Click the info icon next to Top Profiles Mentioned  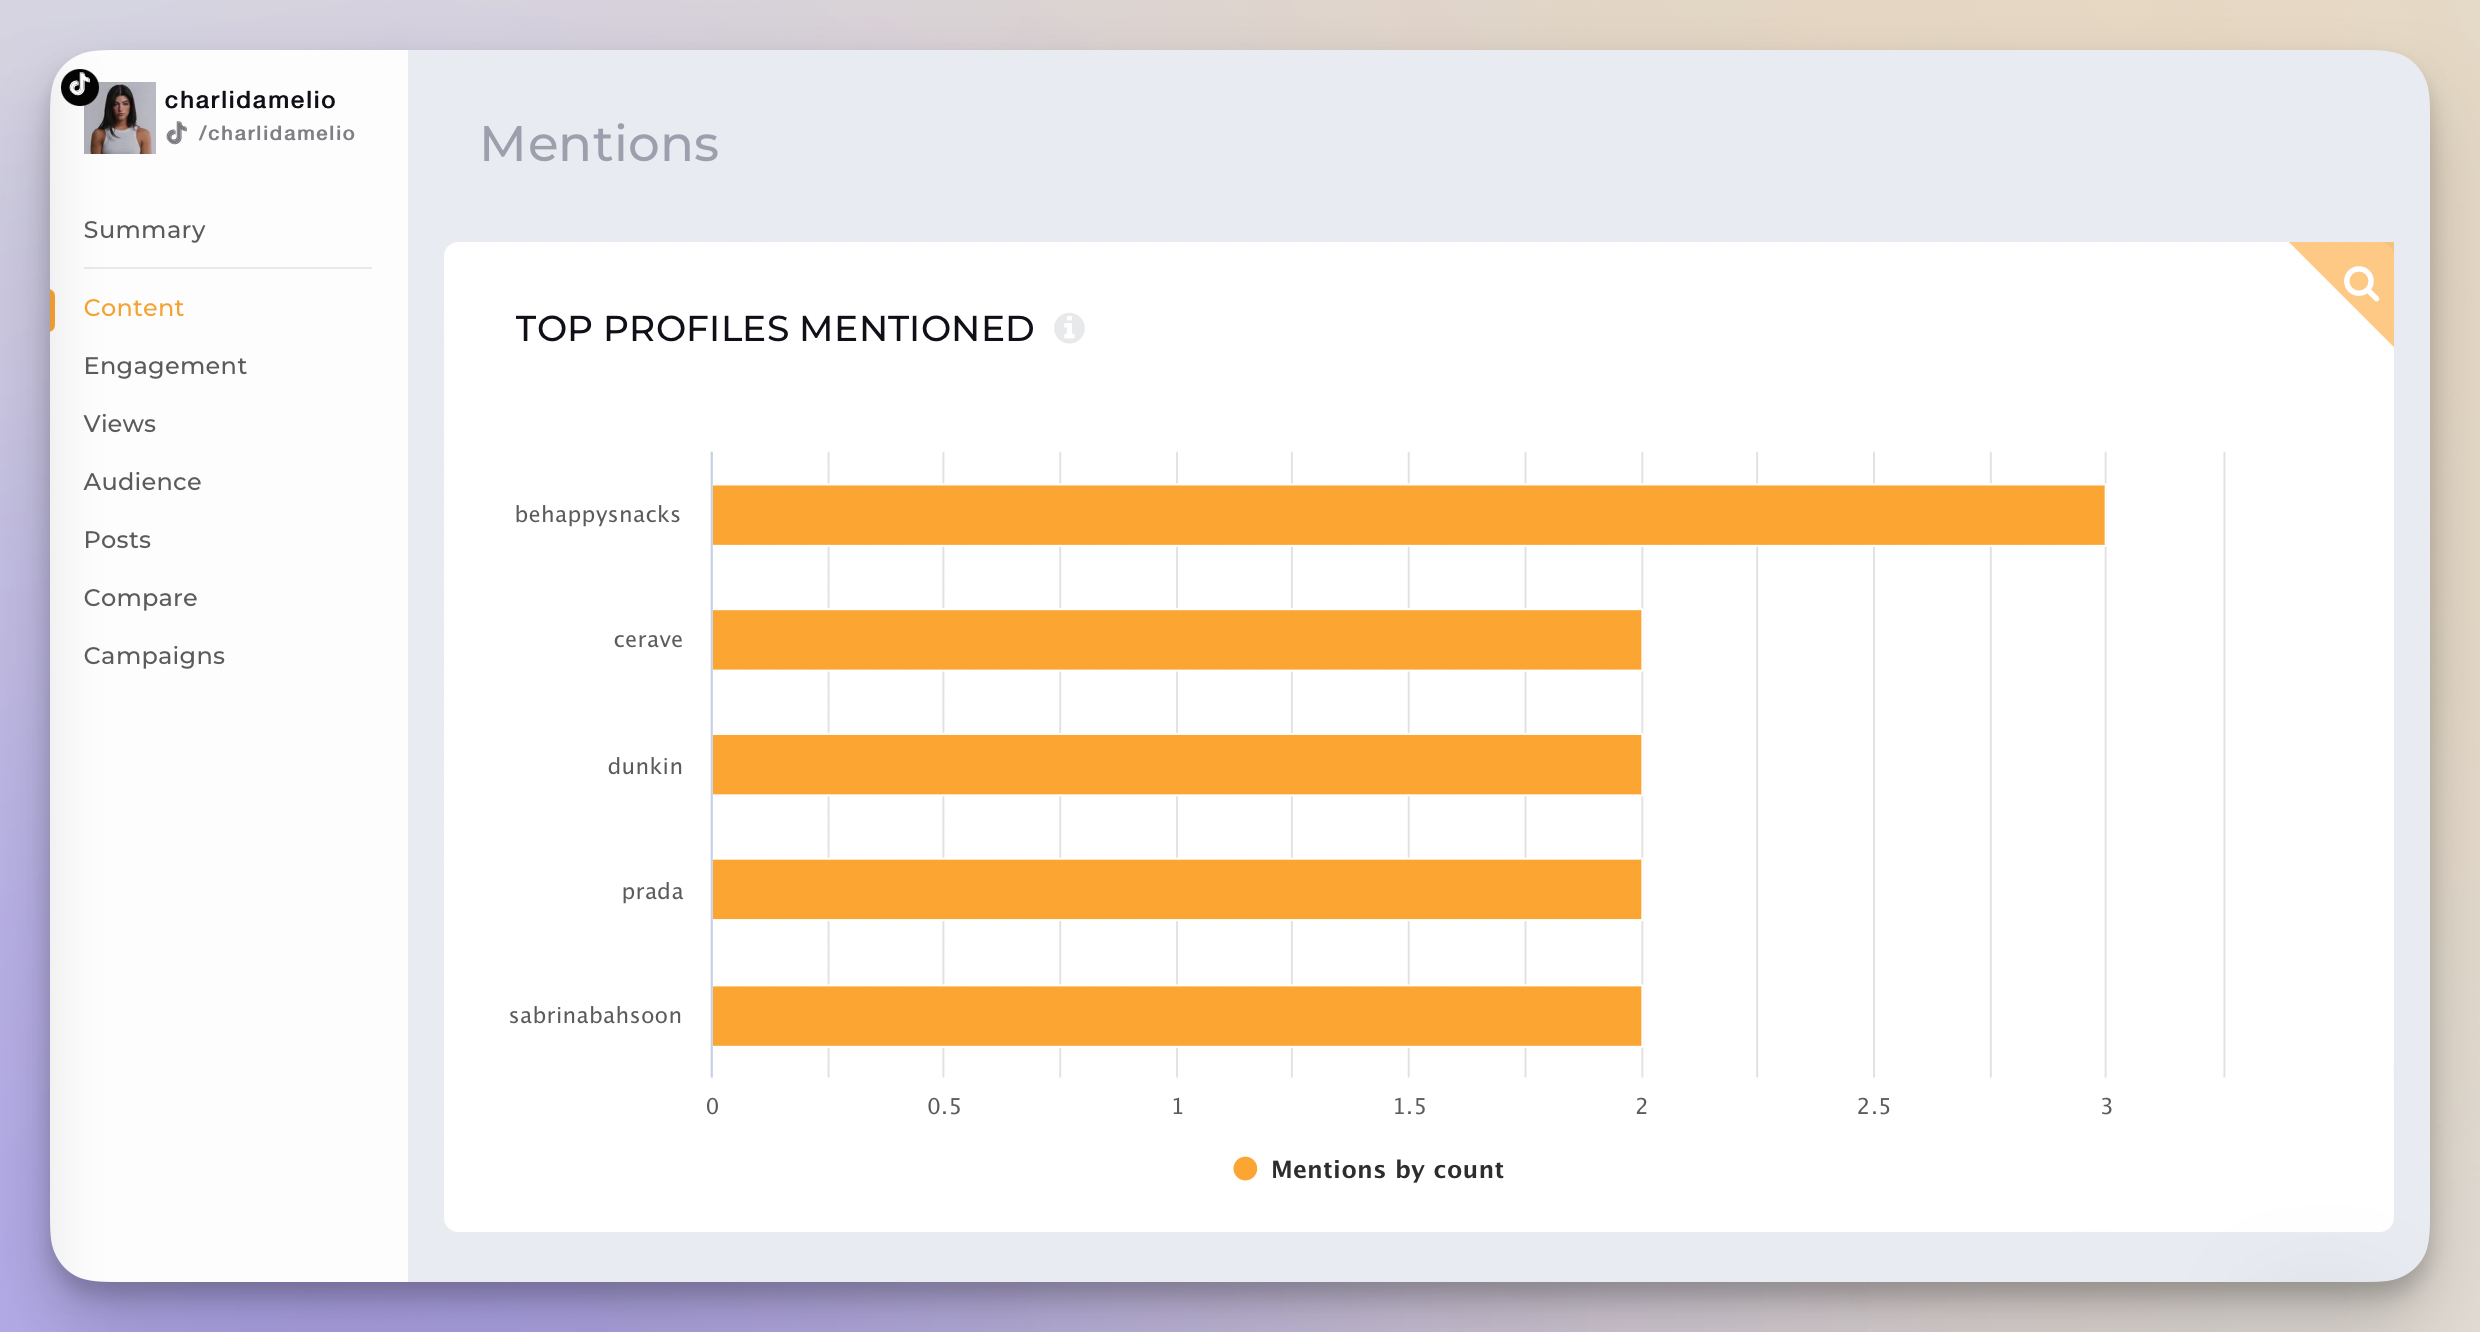point(1066,326)
